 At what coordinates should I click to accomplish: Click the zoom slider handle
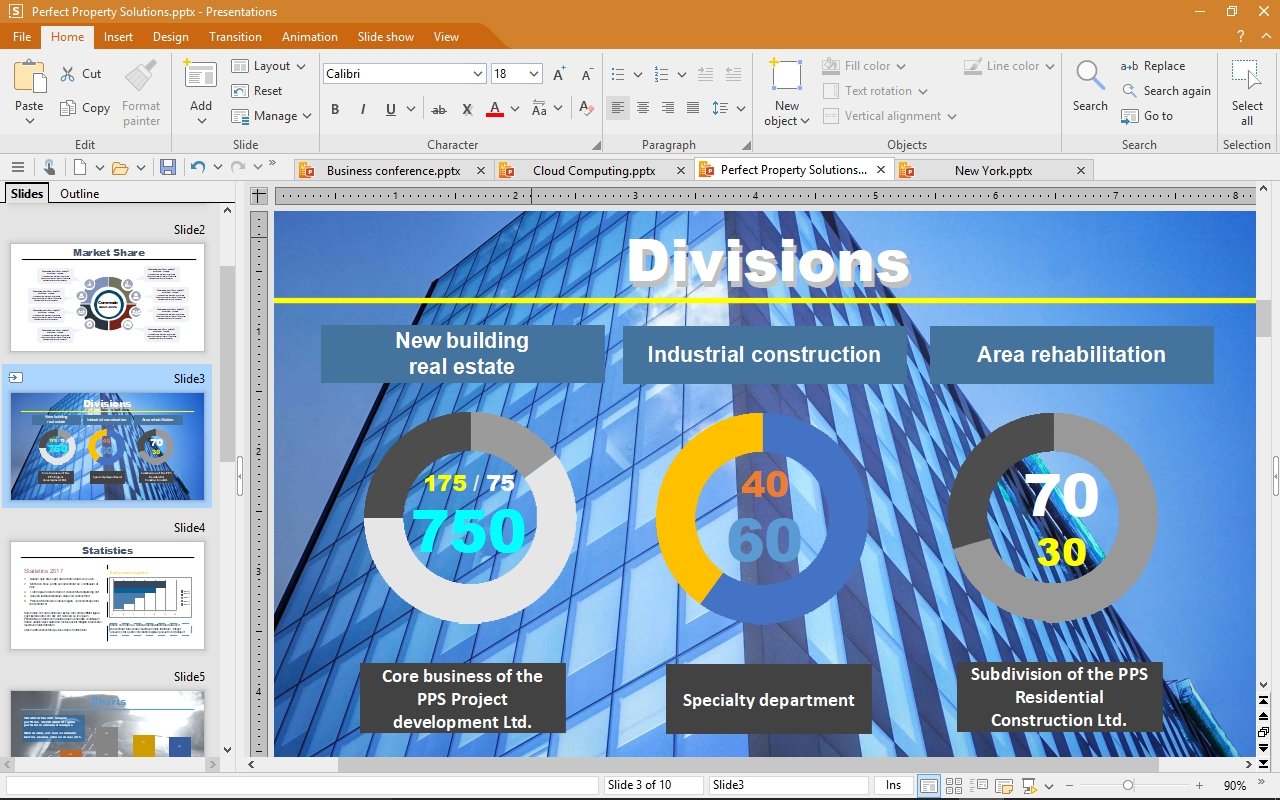point(1128,786)
